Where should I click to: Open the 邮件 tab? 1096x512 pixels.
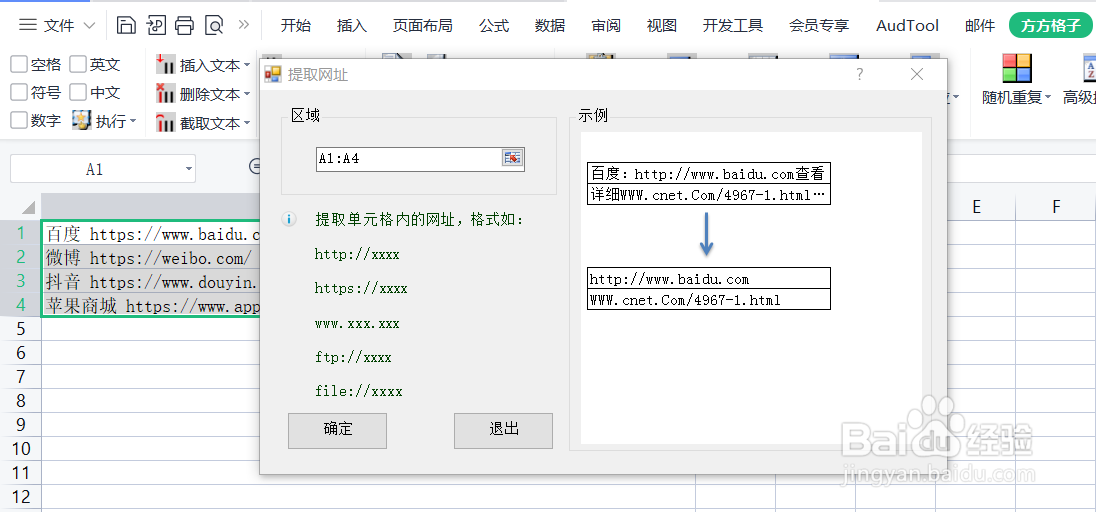980,26
